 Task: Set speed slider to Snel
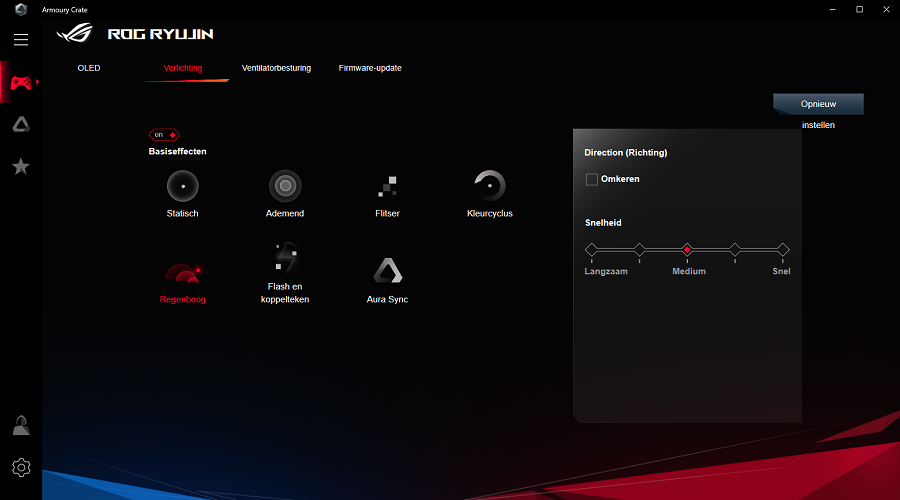(783, 250)
